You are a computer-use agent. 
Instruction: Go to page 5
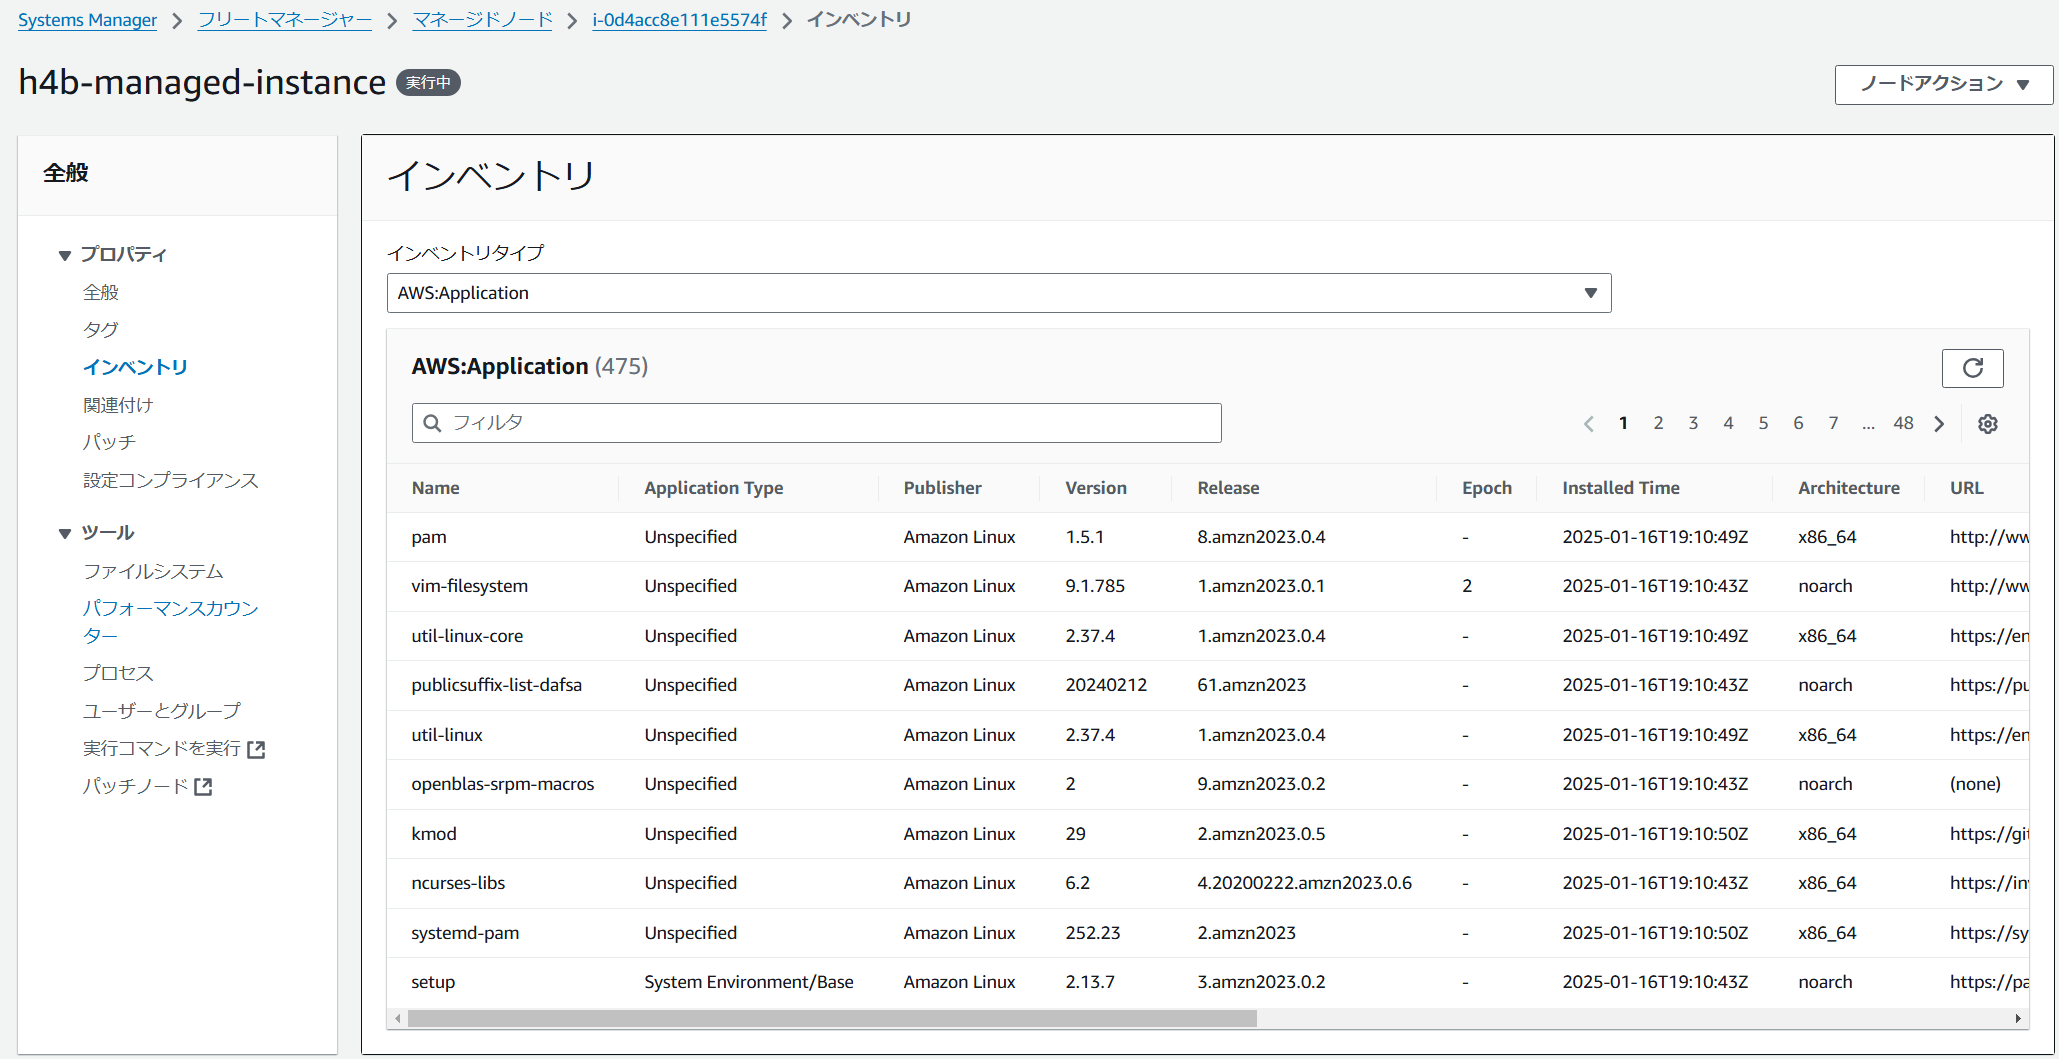1763,423
